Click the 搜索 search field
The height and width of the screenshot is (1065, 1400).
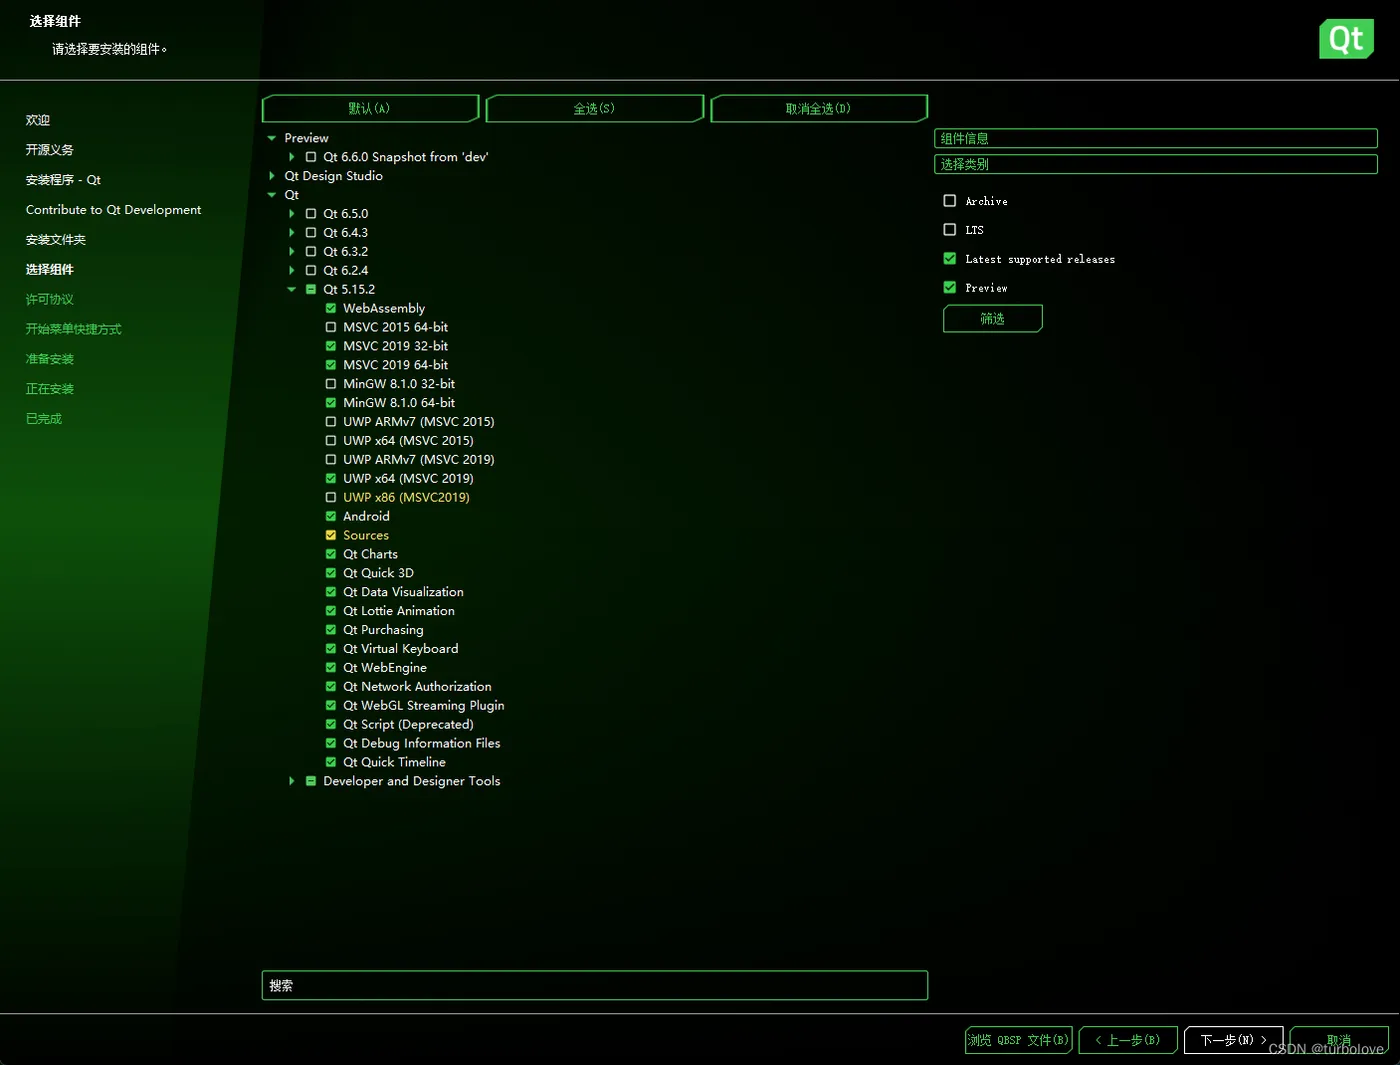pyautogui.click(x=595, y=985)
